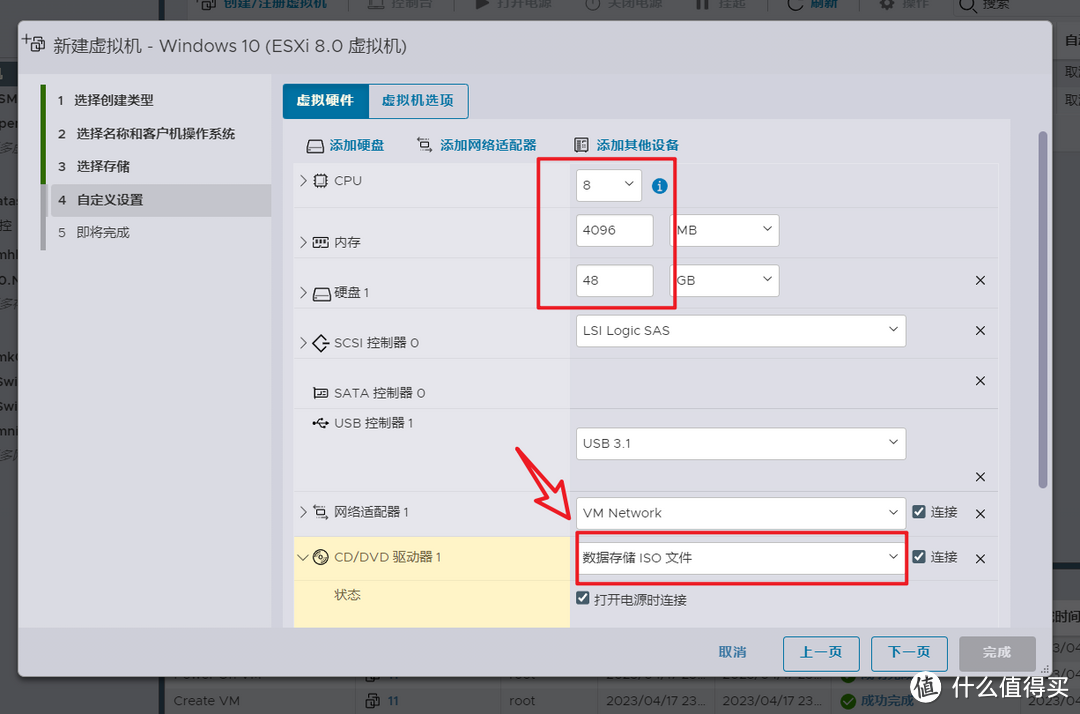Image resolution: width=1080 pixels, height=714 pixels.
Task: Click the Next page button
Action: click(x=908, y=652)
